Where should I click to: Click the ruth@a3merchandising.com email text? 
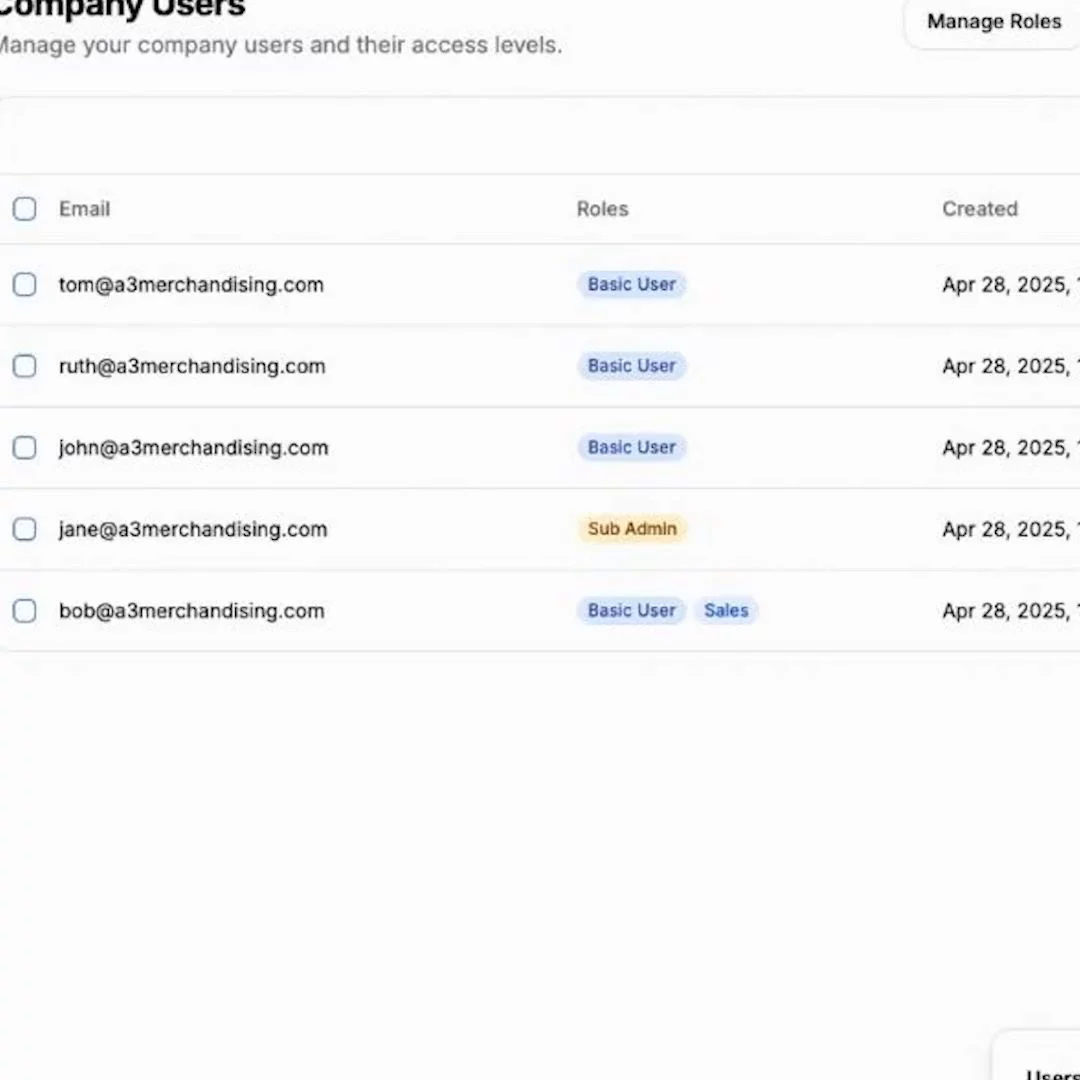point(192,366)
